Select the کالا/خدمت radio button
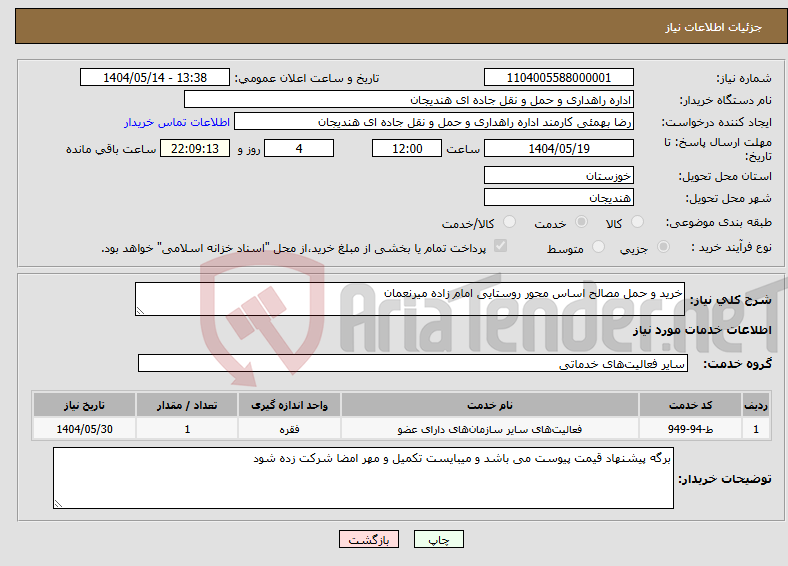Image resolution: width=788 pixels, height=566 pixels. click(x=509, y=222)
